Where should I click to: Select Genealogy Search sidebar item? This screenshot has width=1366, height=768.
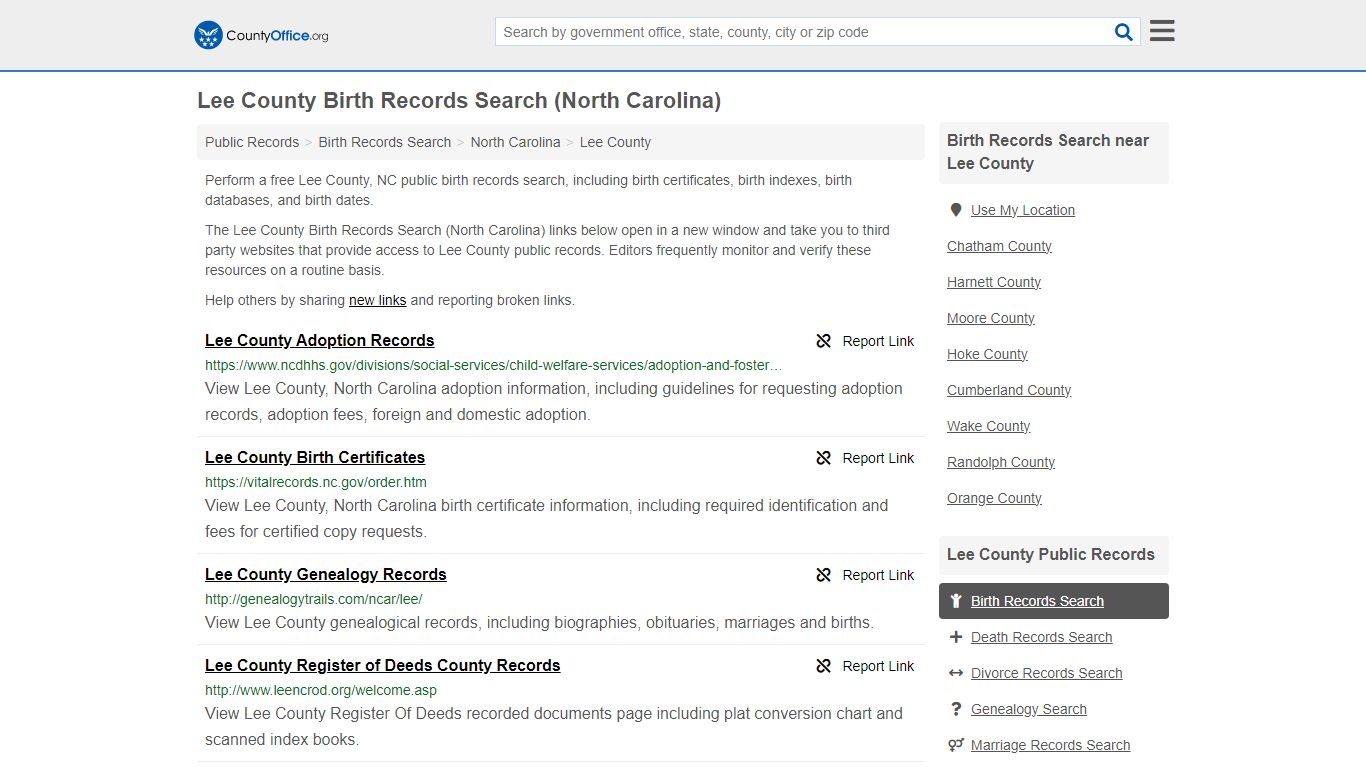pyautogui.click(x=1029, y=709)
